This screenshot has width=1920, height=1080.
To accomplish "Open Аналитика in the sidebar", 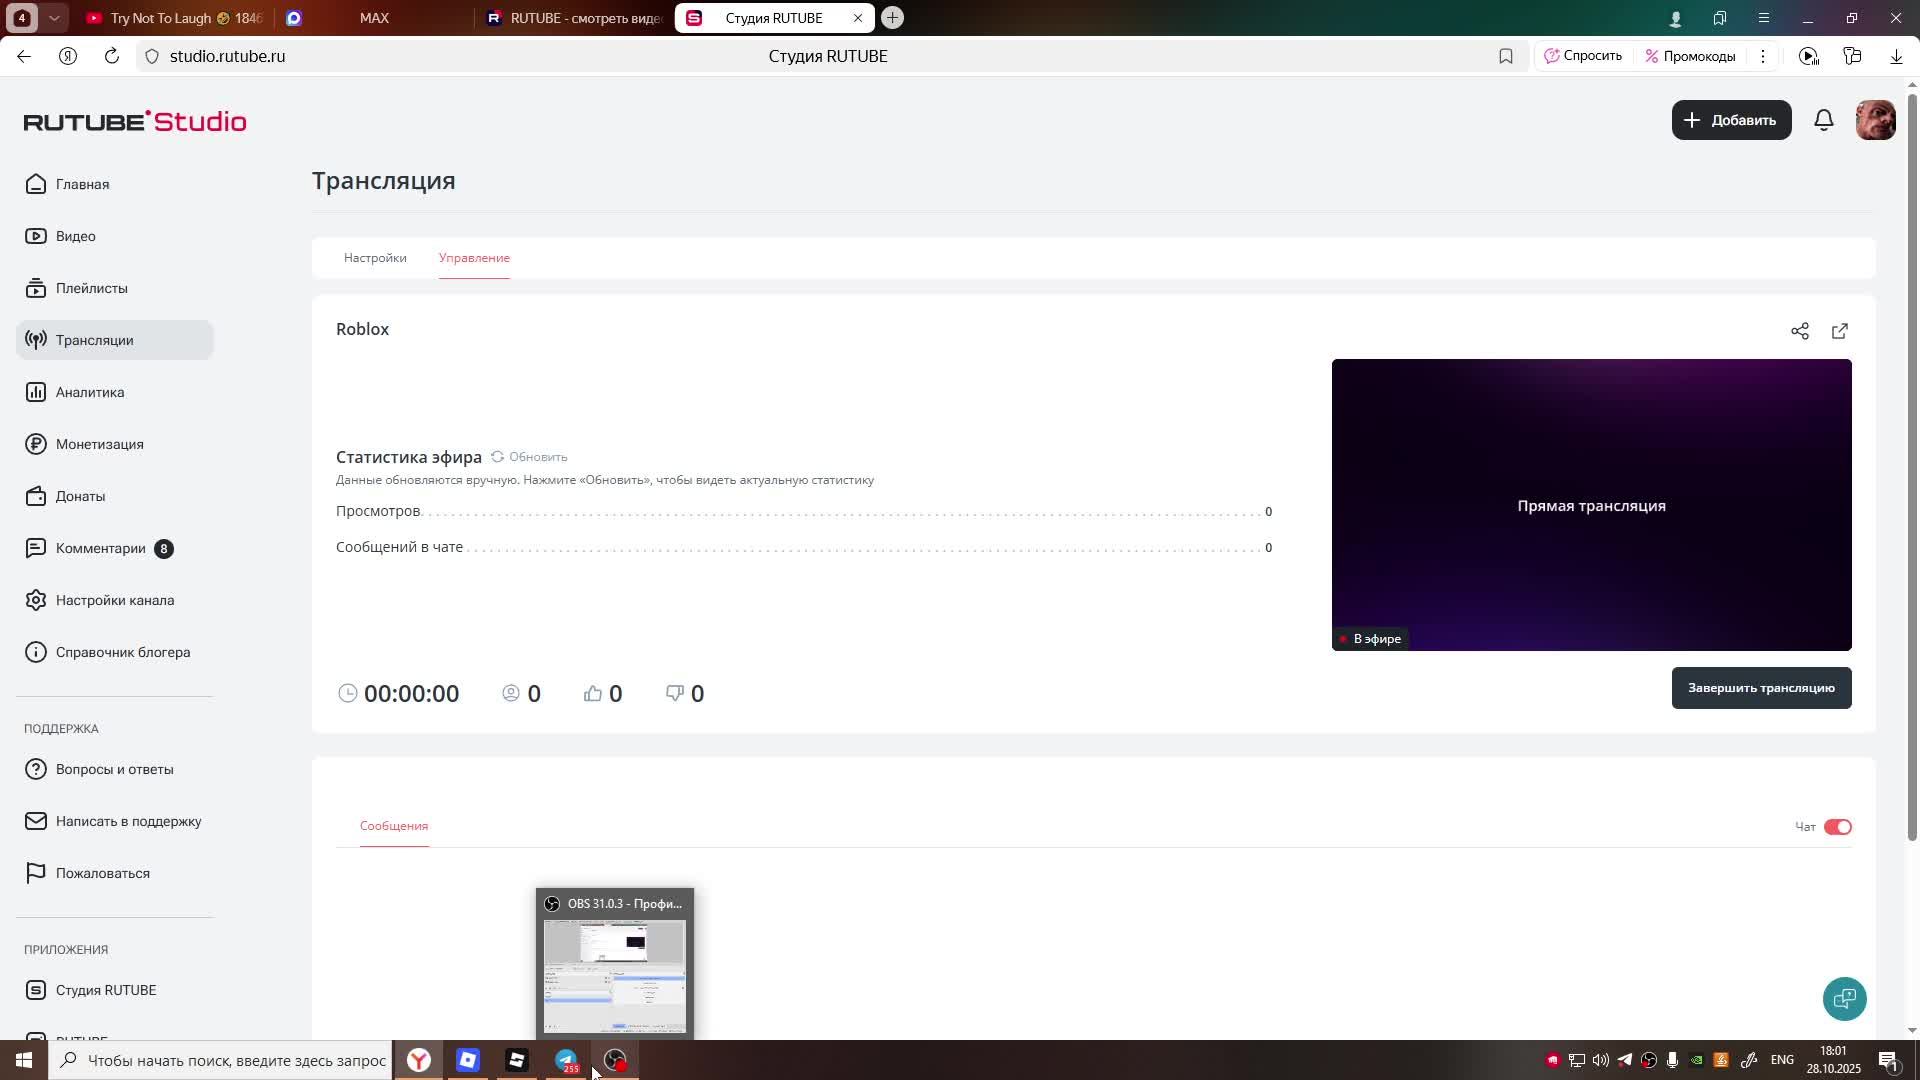I will [x=90, y=392].
